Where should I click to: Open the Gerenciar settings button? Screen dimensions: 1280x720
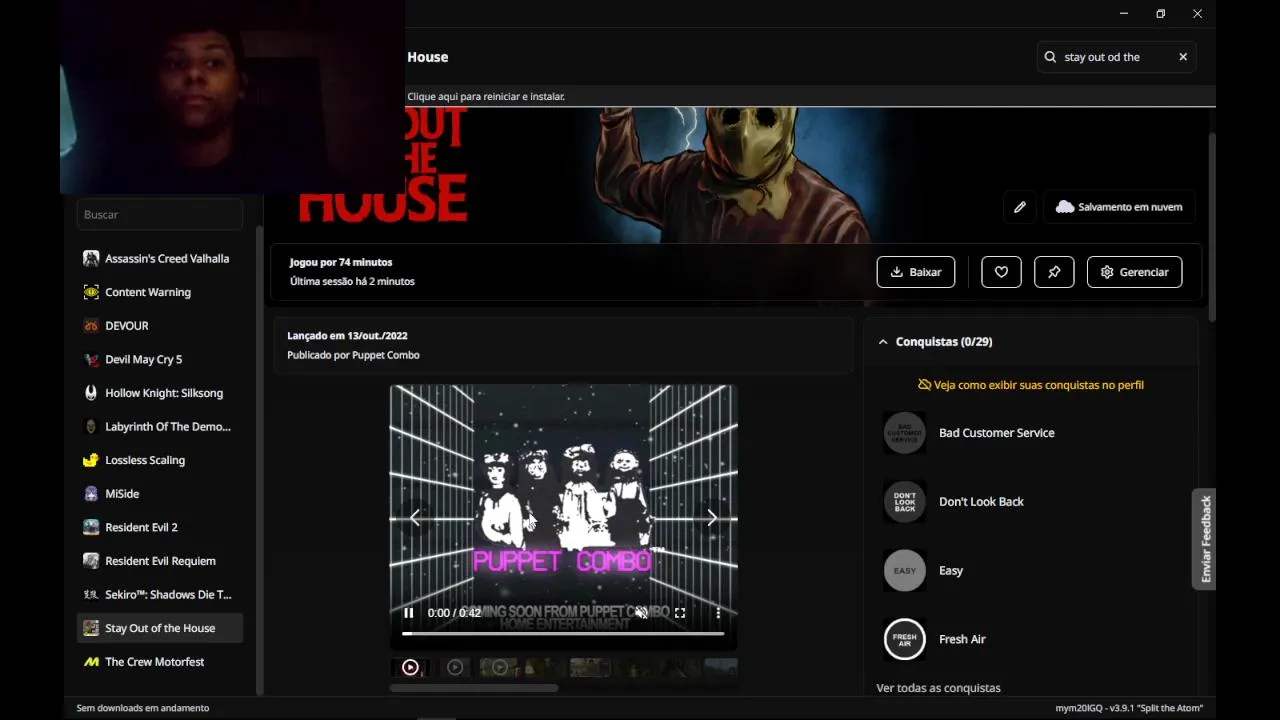[1134, 272]
